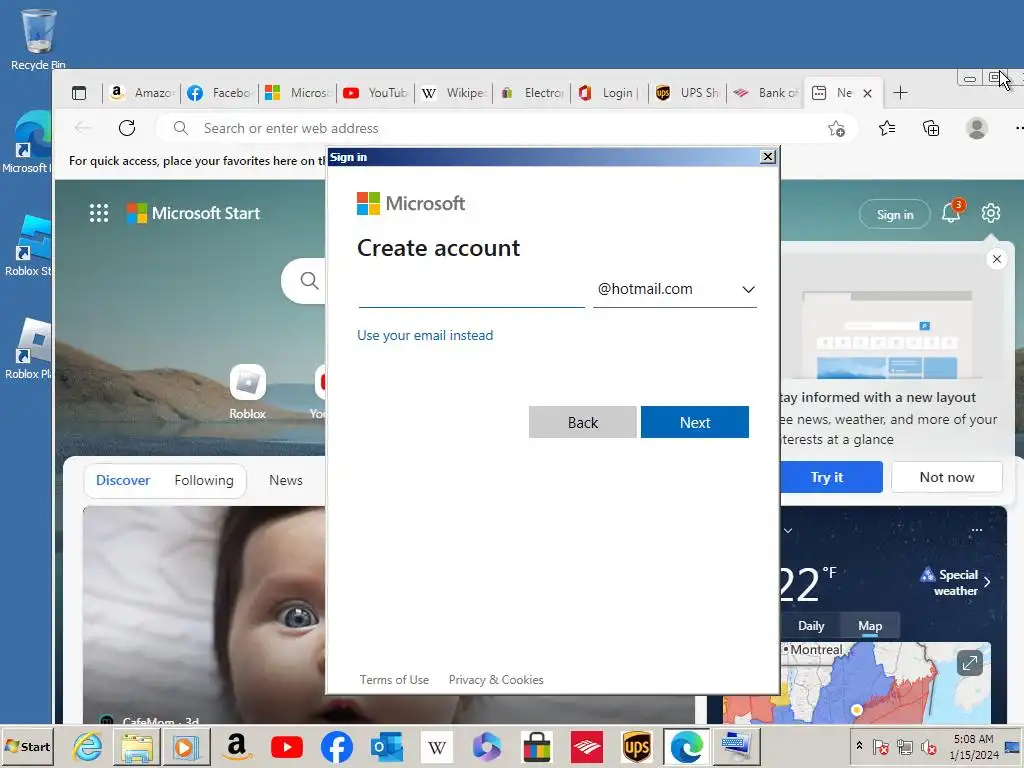The width and height of the screenshot is (1024, 768).
Task: Open the Favorites list icon
Action: point(887,128)
